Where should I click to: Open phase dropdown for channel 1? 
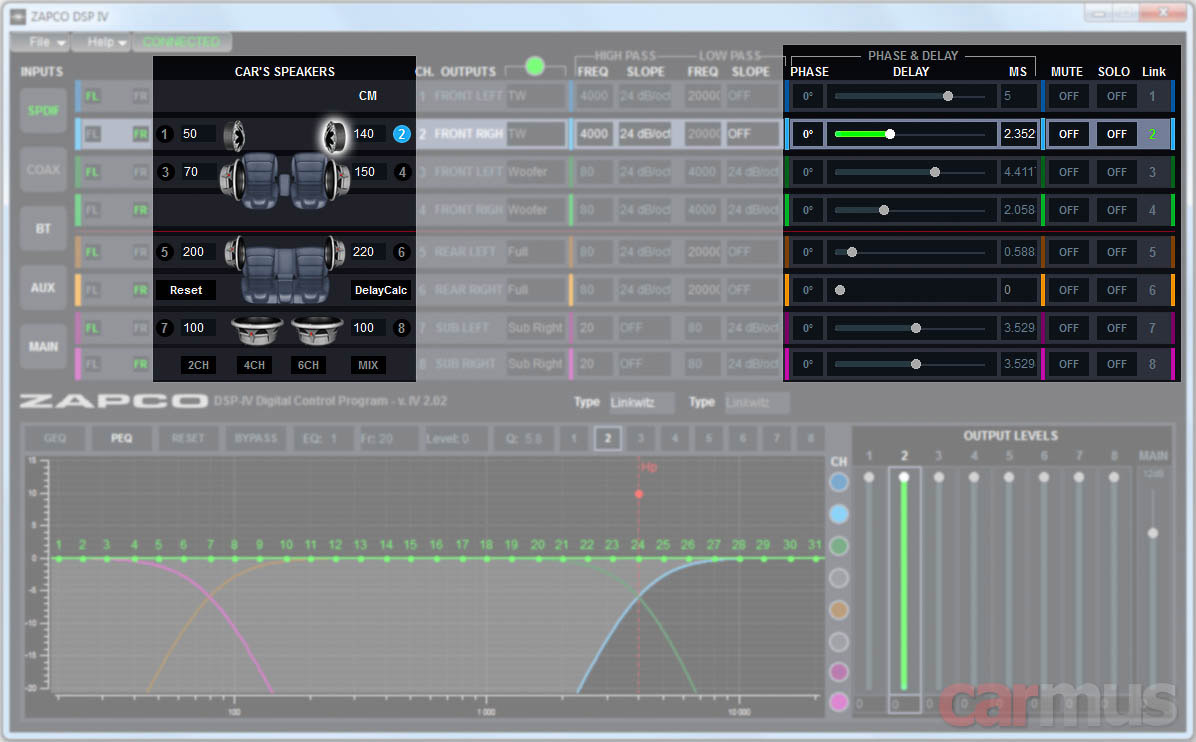[808, 96]
